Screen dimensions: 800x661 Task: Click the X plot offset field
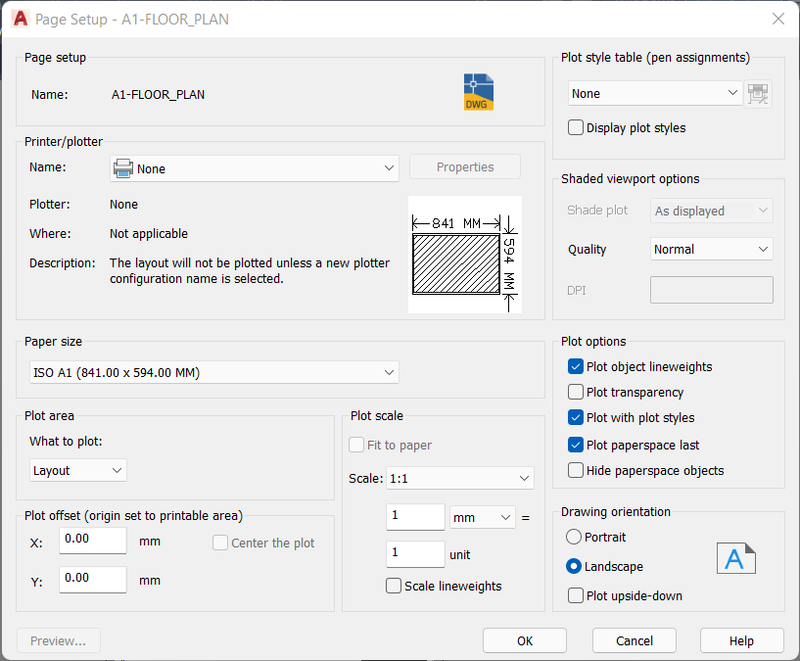pos(93,540)
